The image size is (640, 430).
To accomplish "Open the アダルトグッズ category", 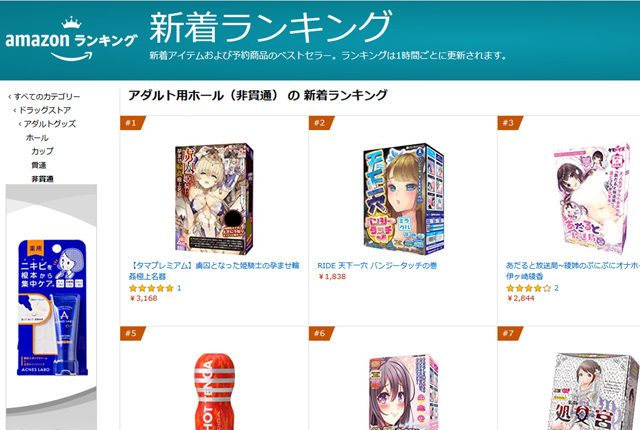I will point(49,124).
